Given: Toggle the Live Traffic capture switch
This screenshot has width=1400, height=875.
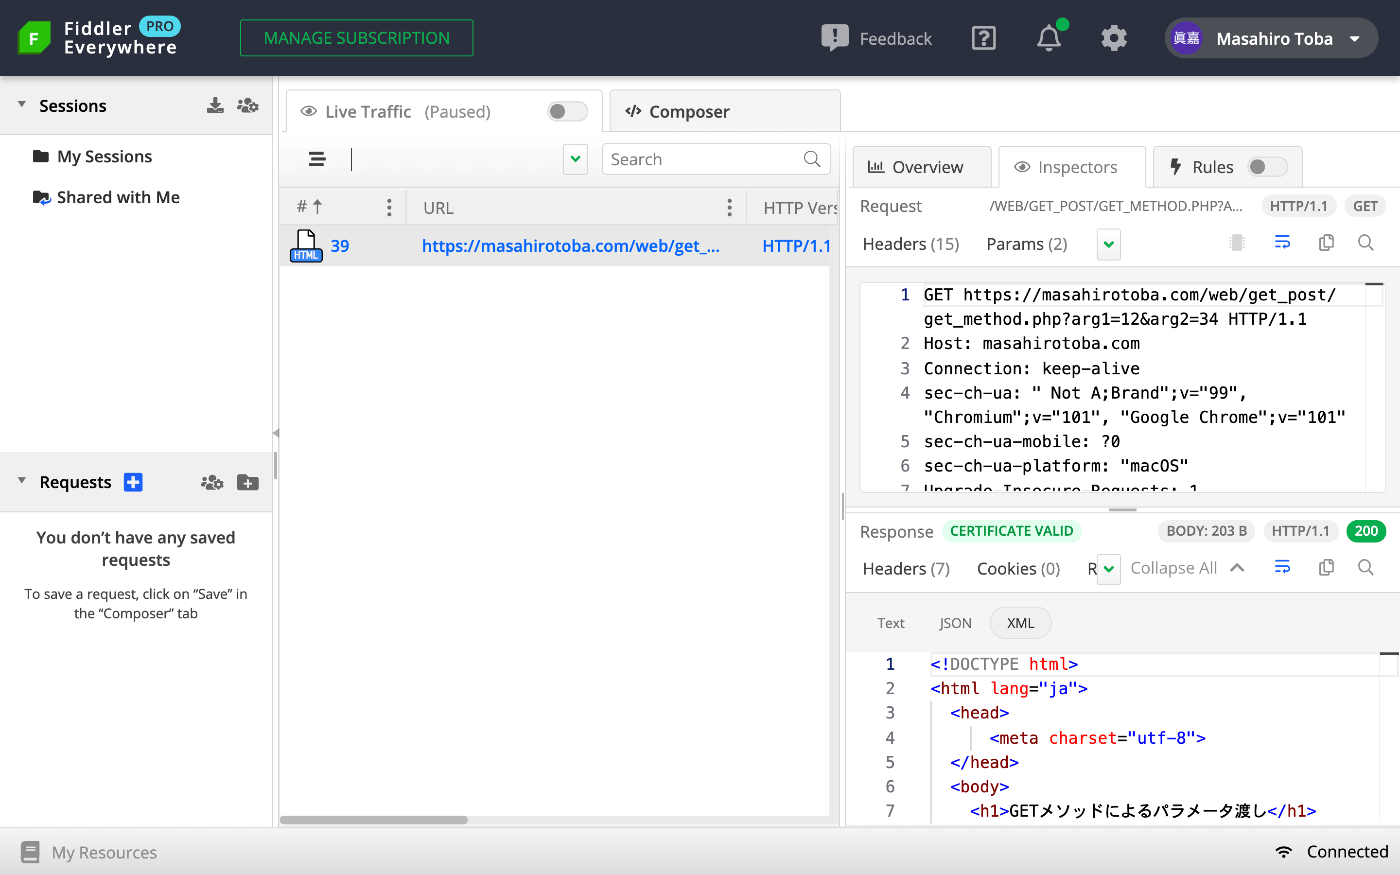Looking at the screenshot, I should coord(568,111).
